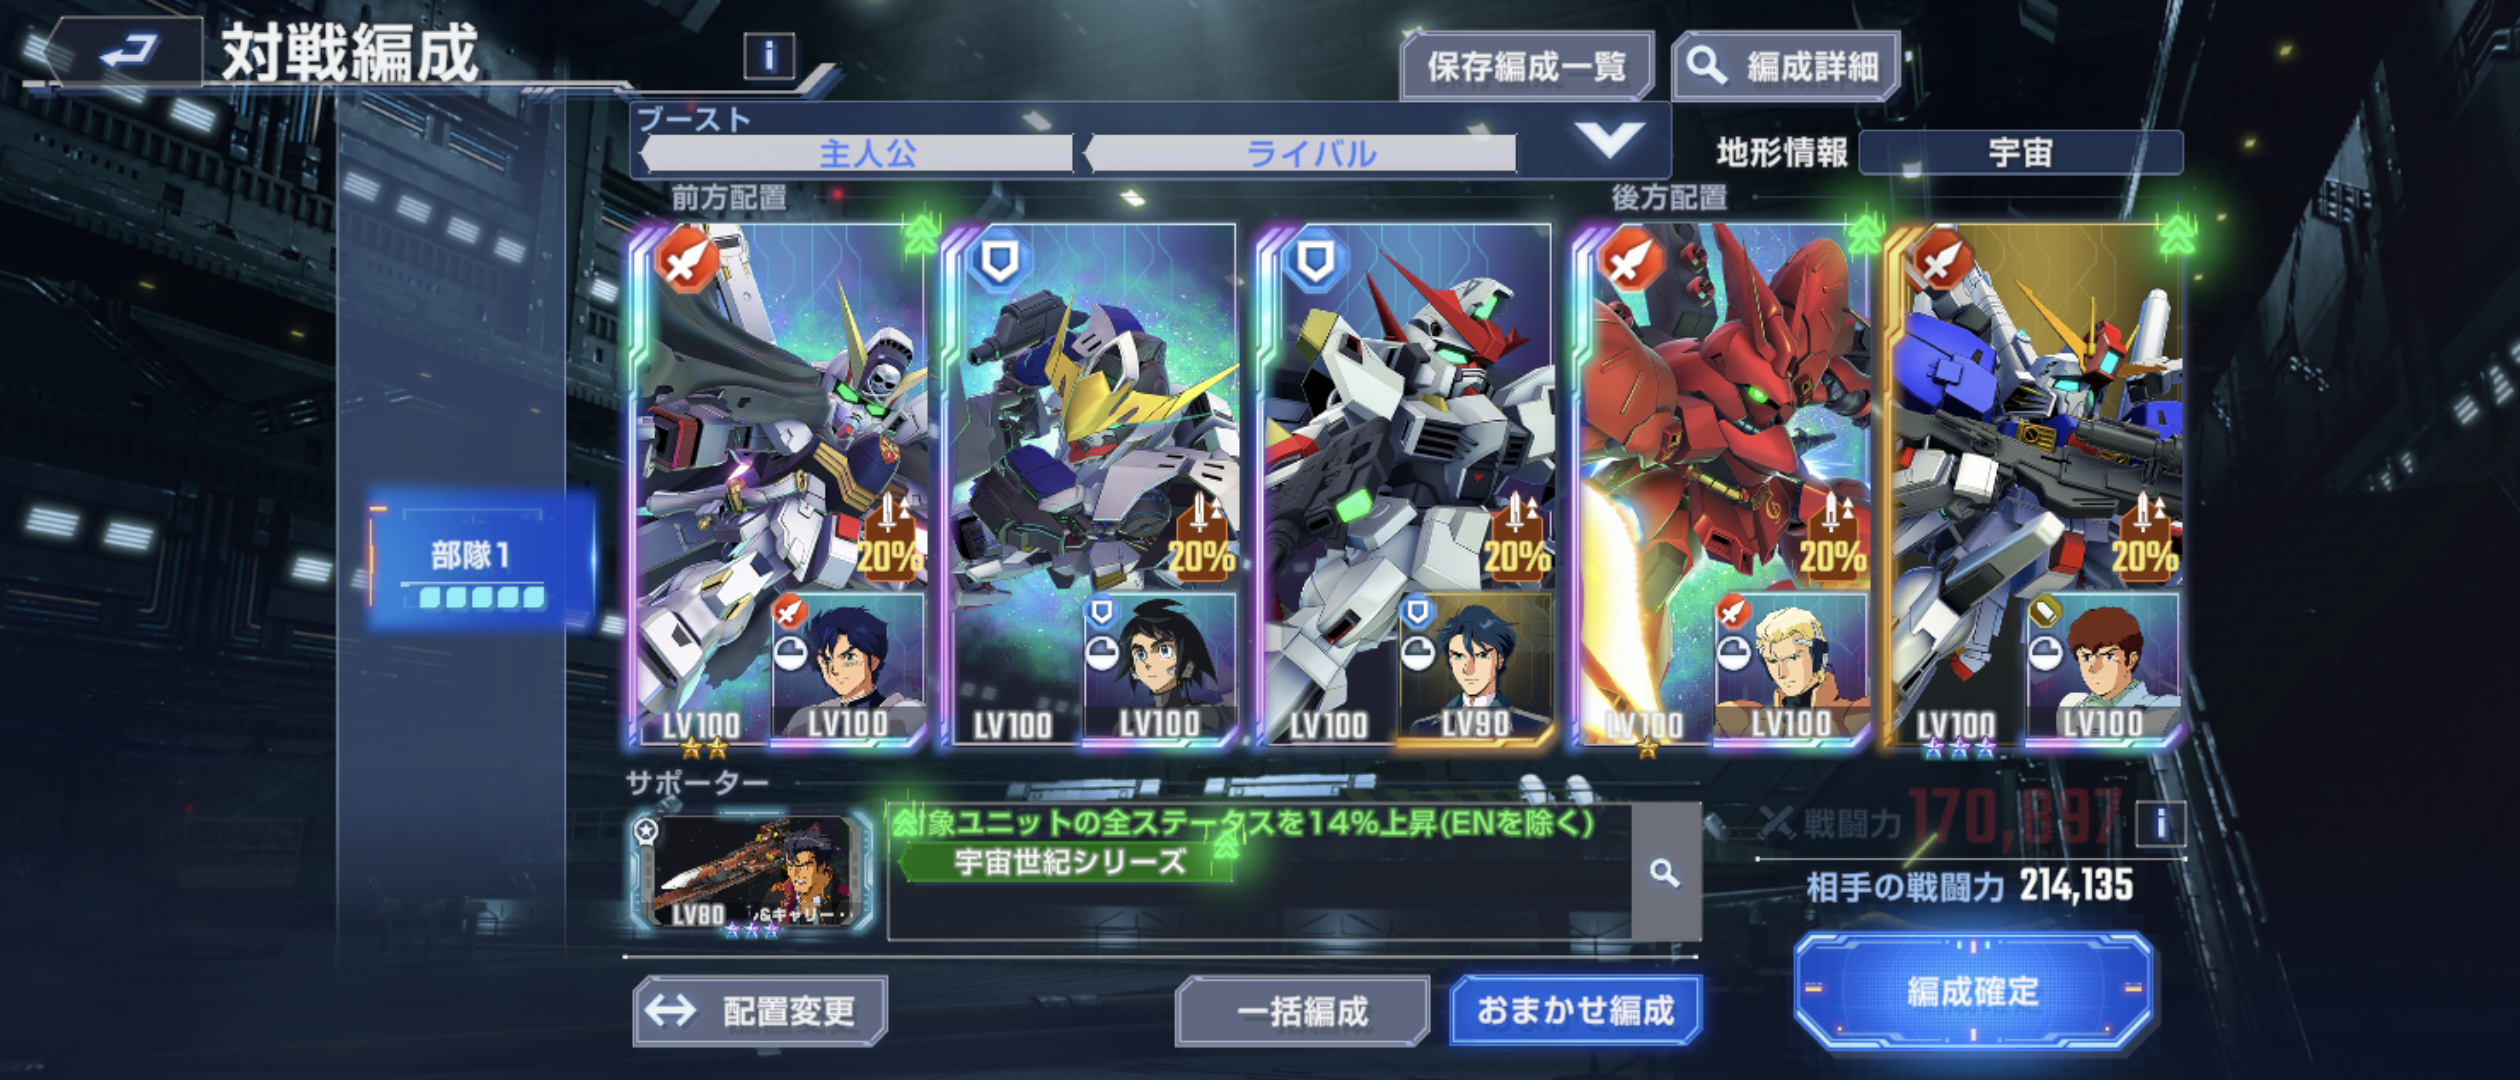This screenshot has height=1080, width=2520.
Task: Click the magnifier on 編成詳細
Action: [x=1705, y=66]
